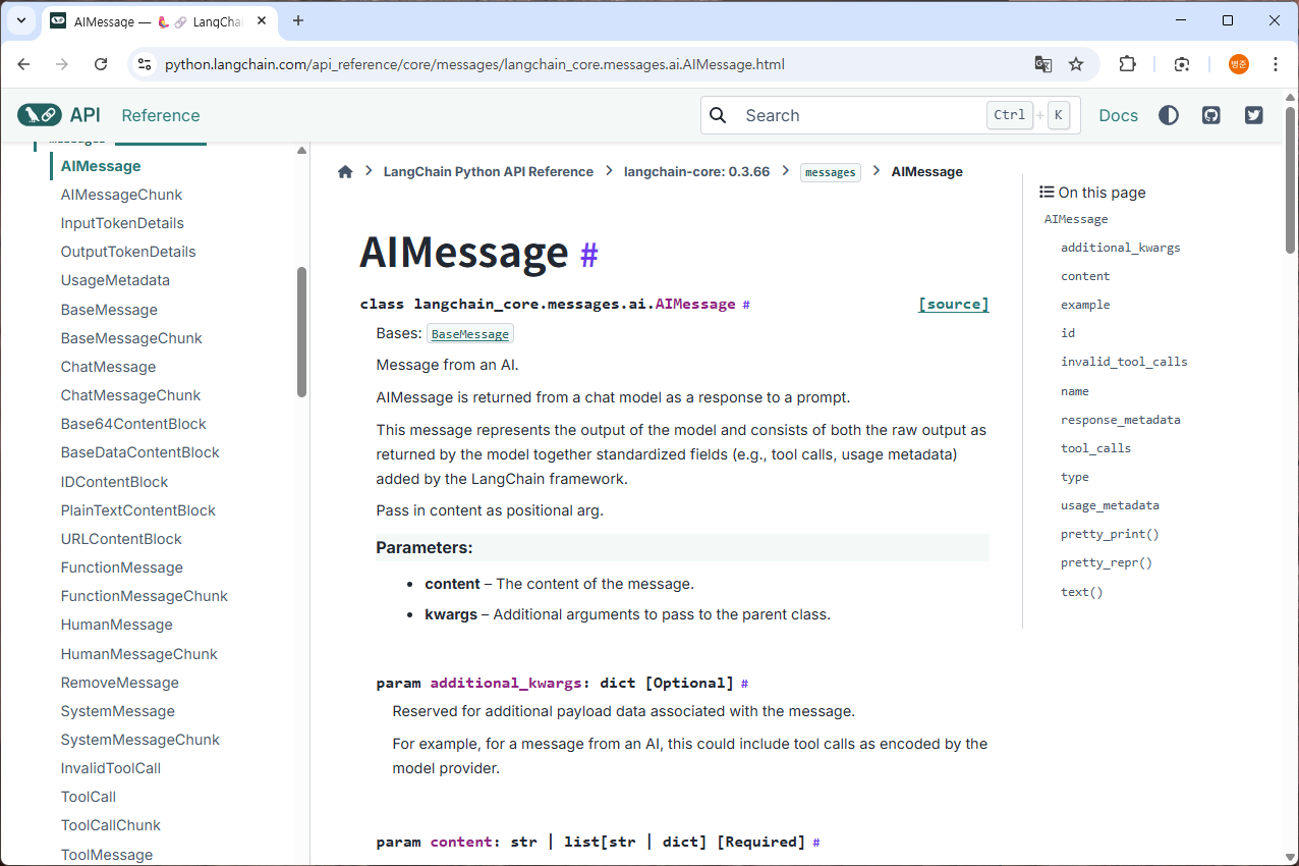
Task: Open InputTokenDetails in the sidebar
Action: click(x=122, y=223)
